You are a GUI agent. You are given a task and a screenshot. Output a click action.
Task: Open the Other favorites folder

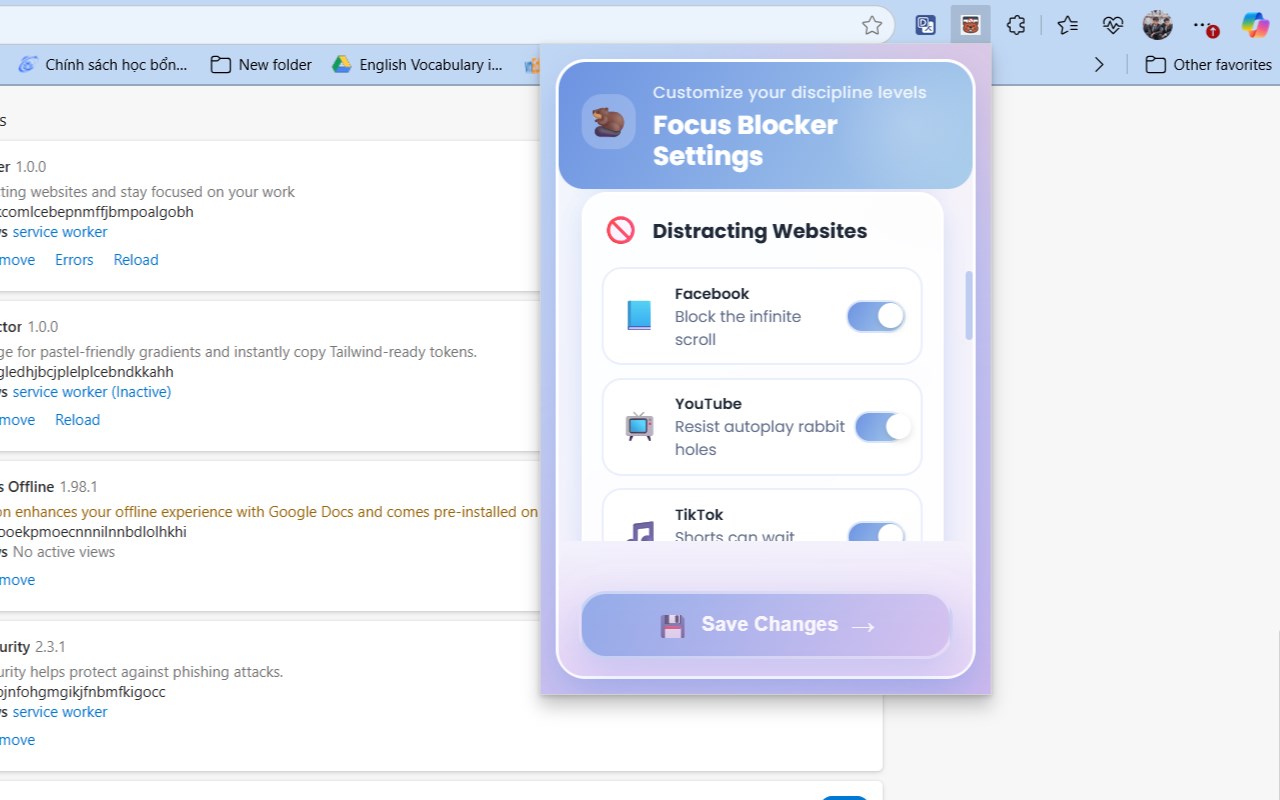click(x=1208, y=64)
